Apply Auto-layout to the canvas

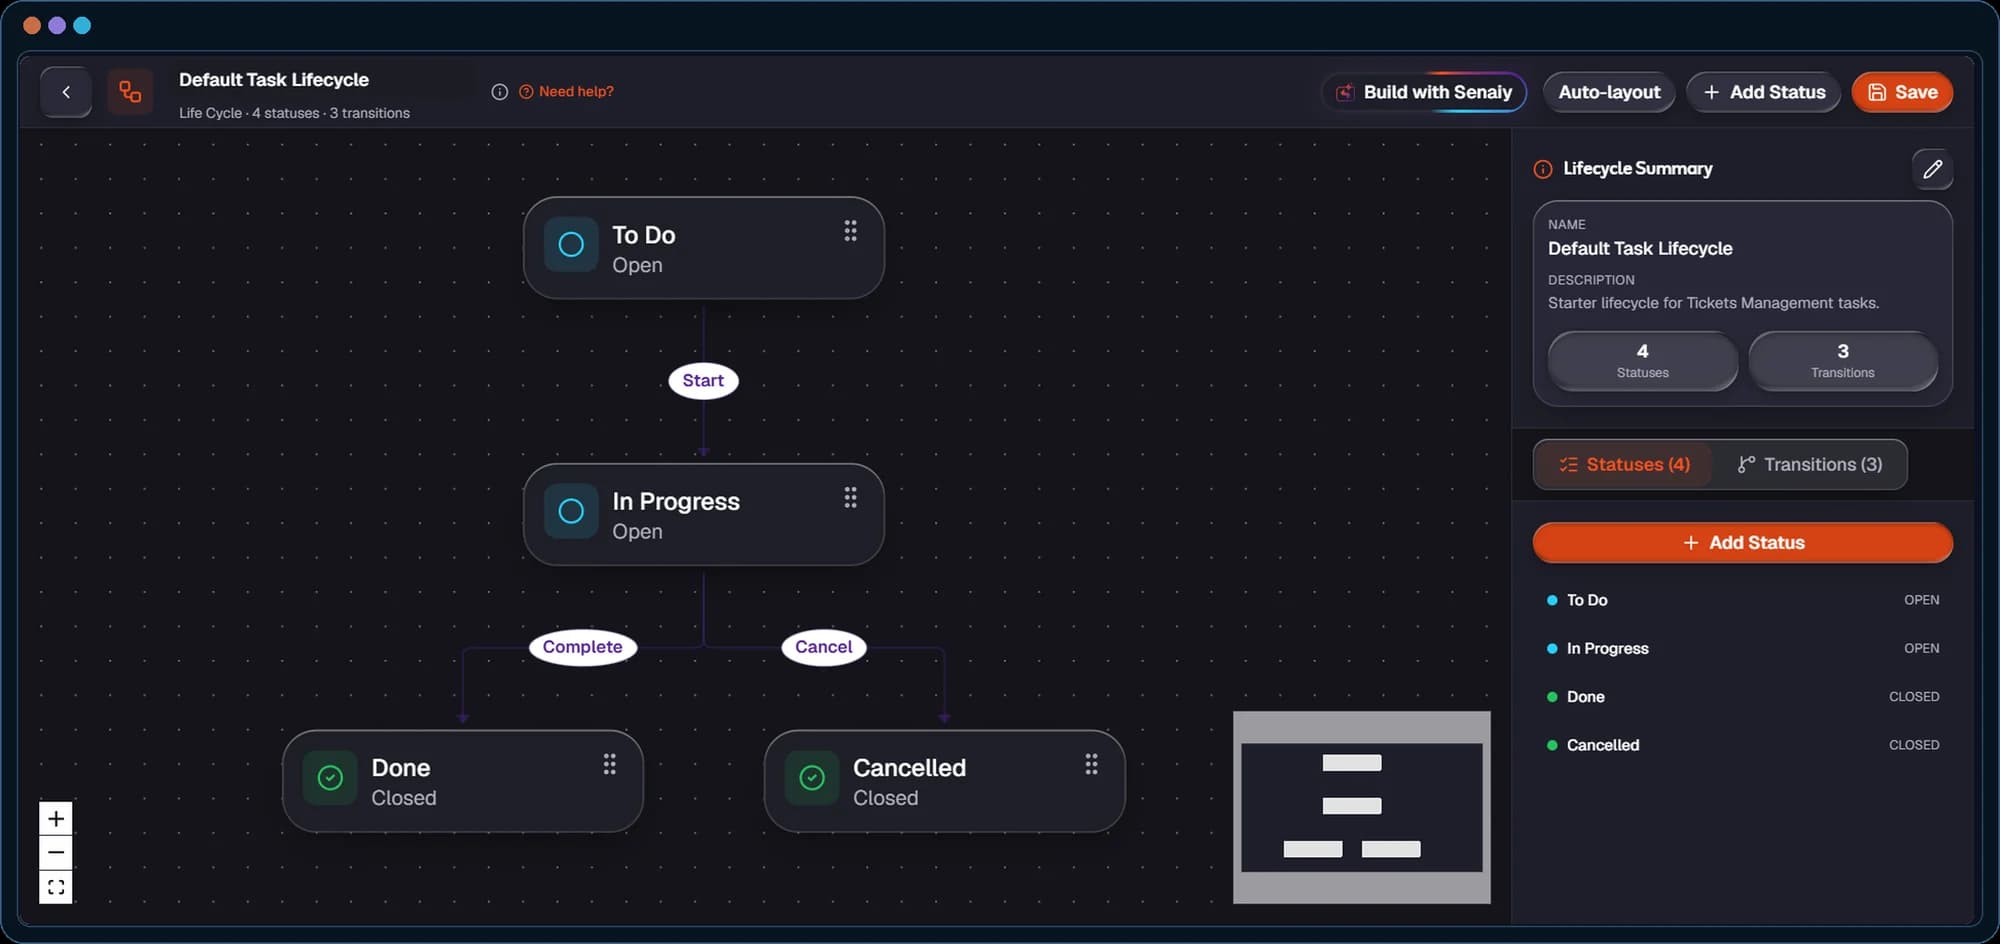[x=1609, y=92]
